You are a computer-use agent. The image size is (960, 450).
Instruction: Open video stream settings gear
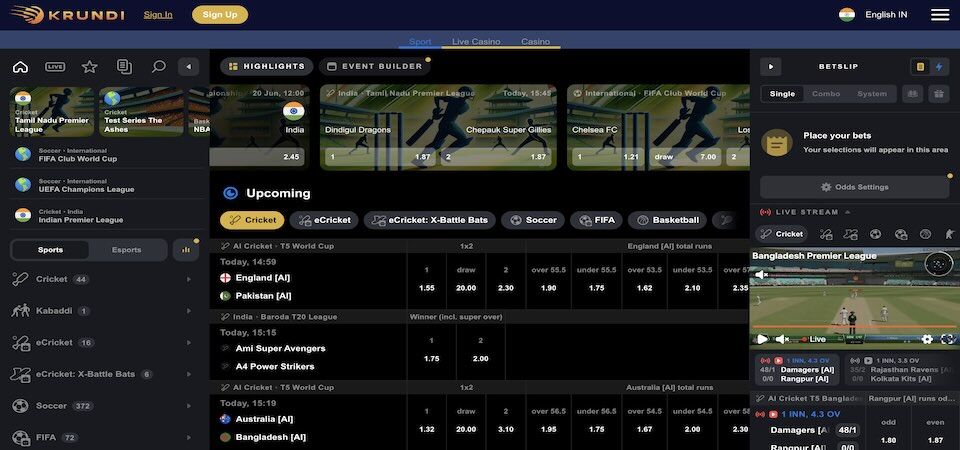[927, 339]
